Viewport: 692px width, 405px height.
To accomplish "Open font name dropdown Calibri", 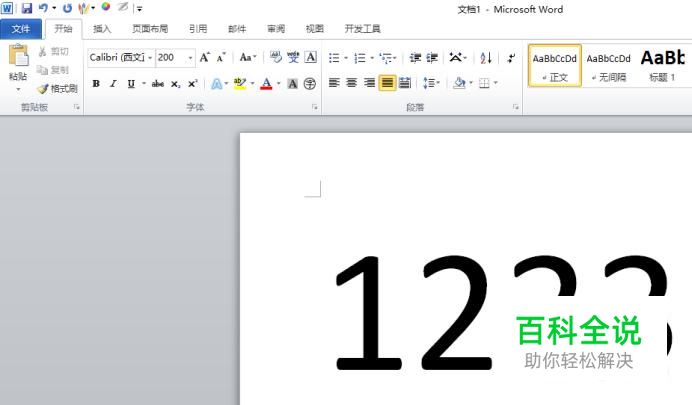I will pyautogui.click(x=150, y=58).
